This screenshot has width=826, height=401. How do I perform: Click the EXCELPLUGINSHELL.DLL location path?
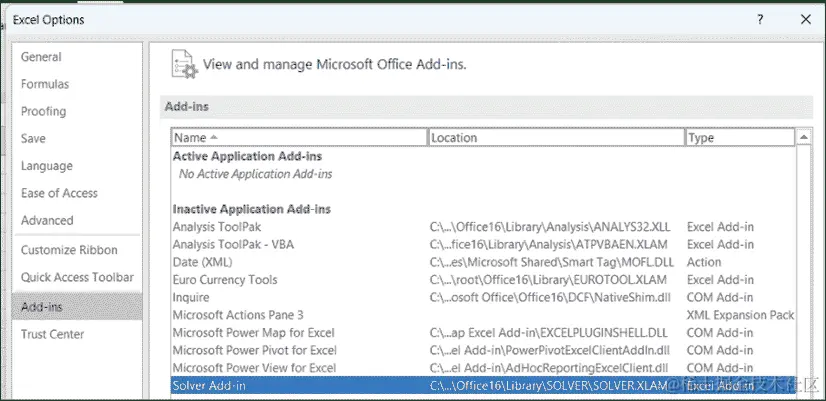548,333
